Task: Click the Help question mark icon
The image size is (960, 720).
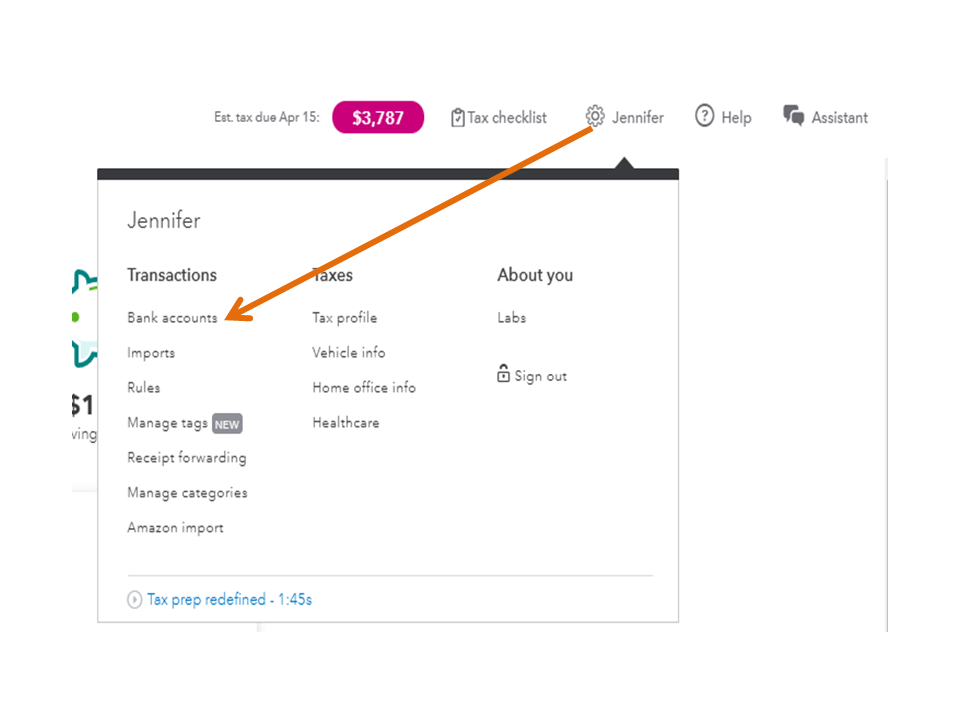Action: click(704, 116)
